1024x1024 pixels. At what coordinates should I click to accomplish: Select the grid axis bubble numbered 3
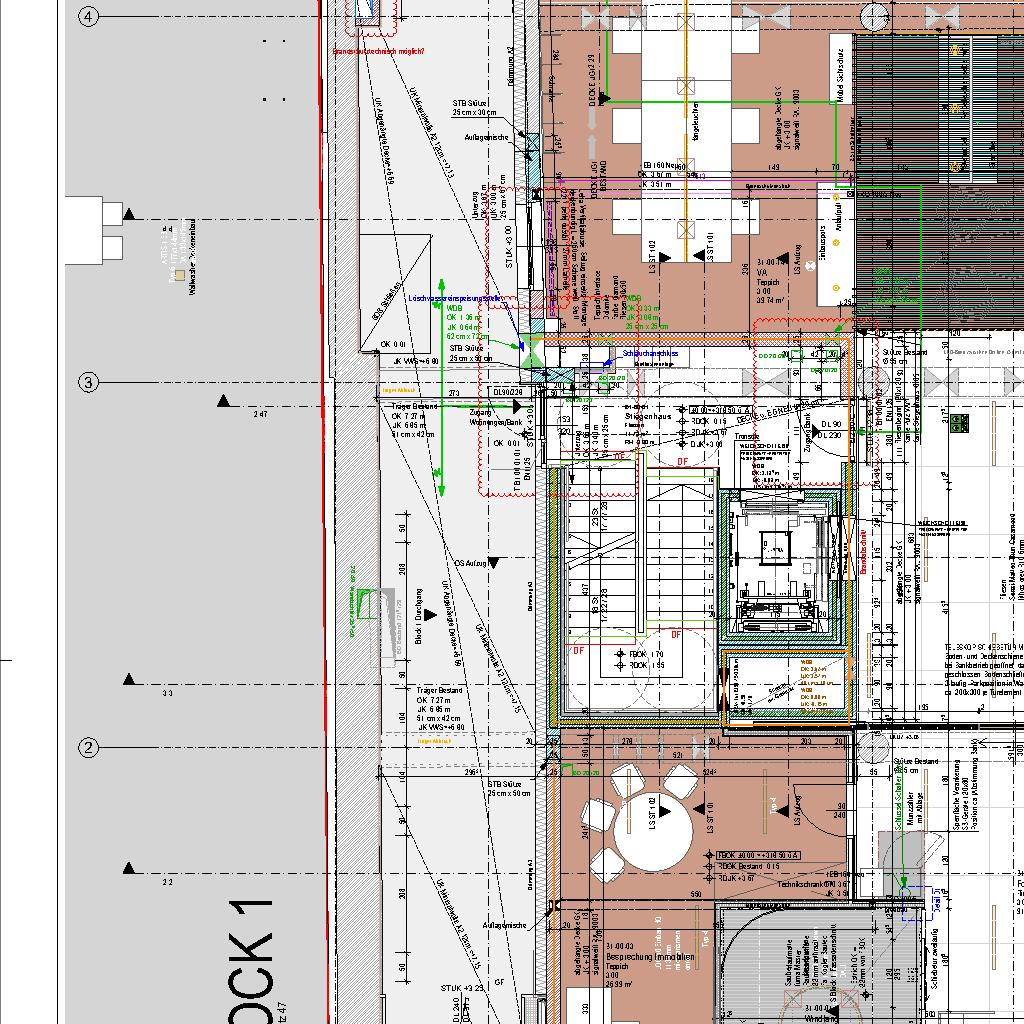click(89, 382)
